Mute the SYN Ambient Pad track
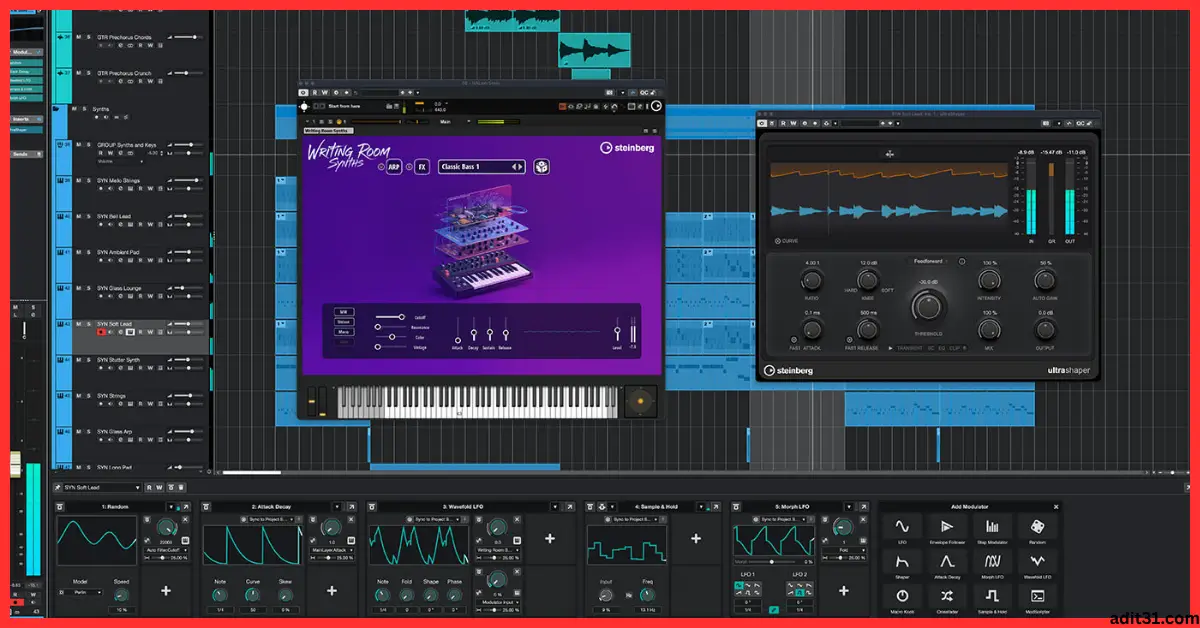Viewport: 1200px width, 628px height. [78, 252]
